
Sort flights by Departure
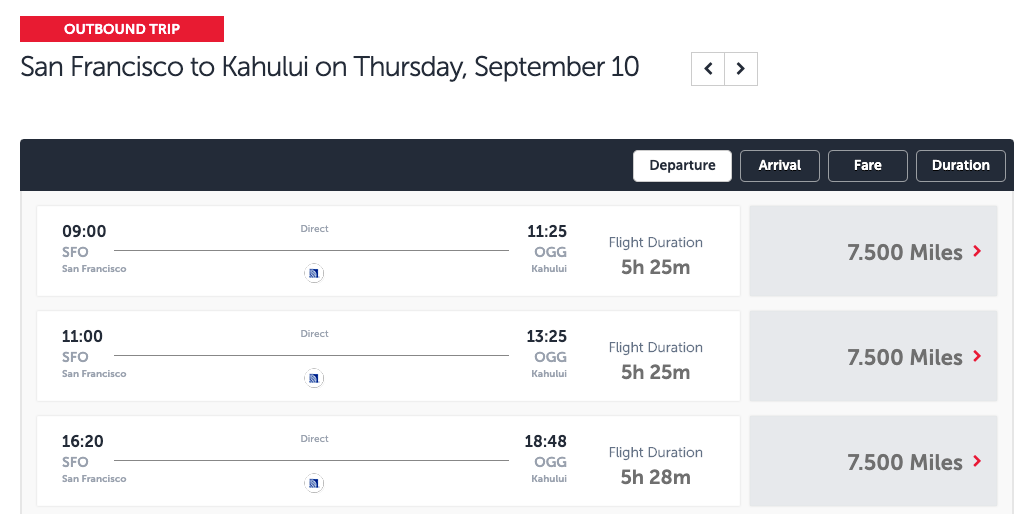pyautogui.click(x=682, y=166)
